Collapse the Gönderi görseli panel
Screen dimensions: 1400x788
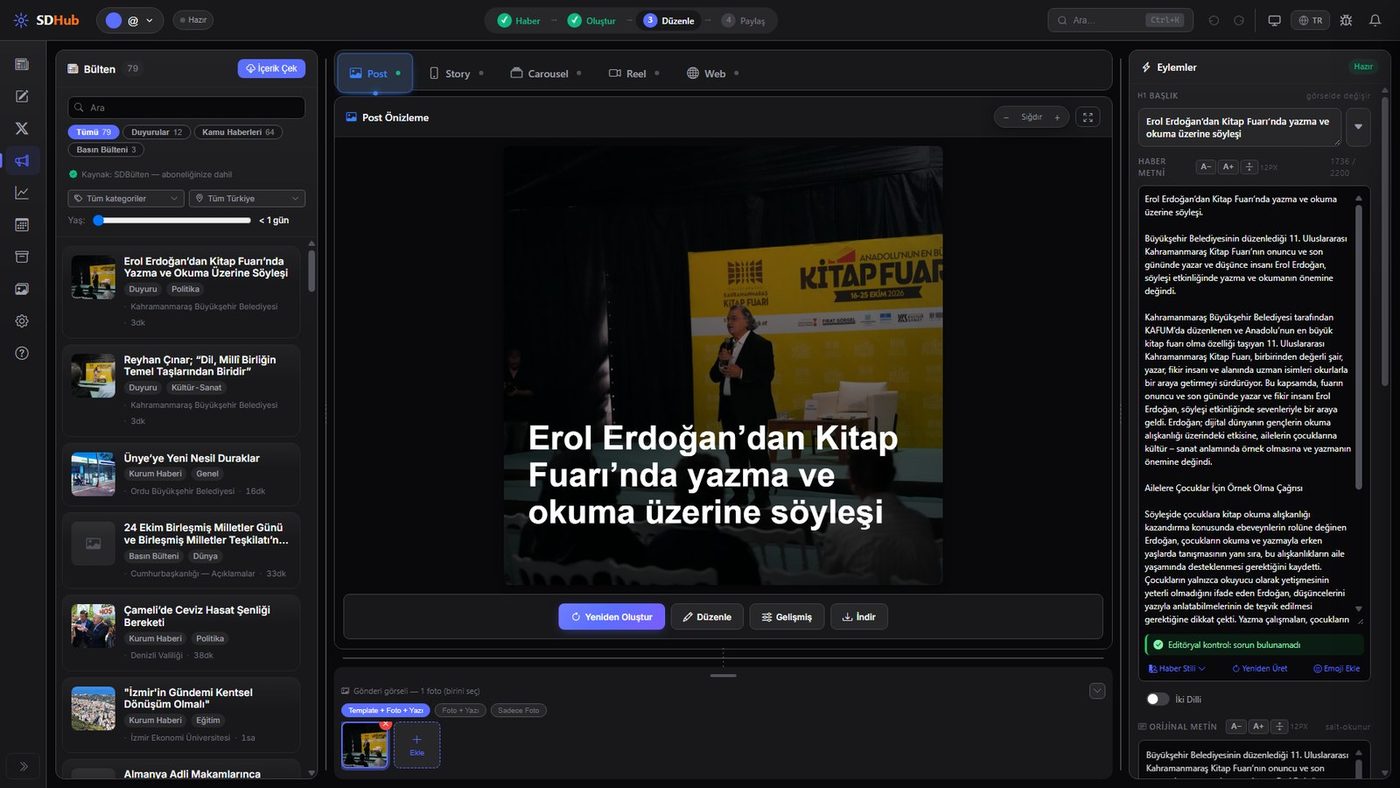[1097, 691]
